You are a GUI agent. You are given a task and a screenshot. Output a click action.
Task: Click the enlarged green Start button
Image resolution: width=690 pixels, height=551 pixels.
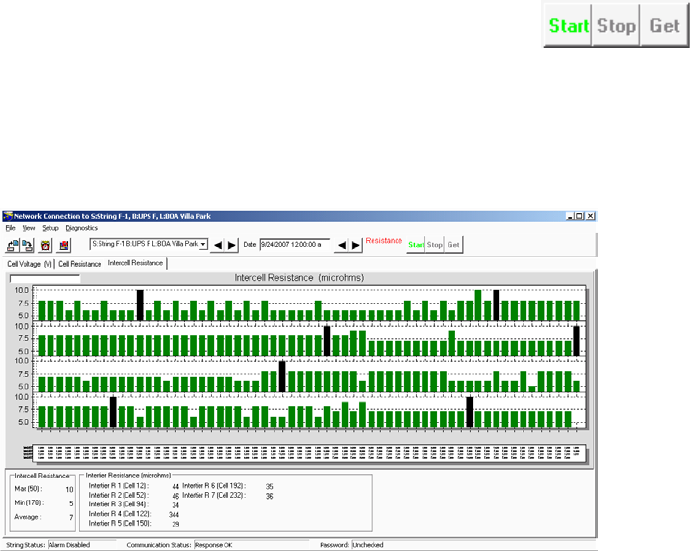(568, 26)
